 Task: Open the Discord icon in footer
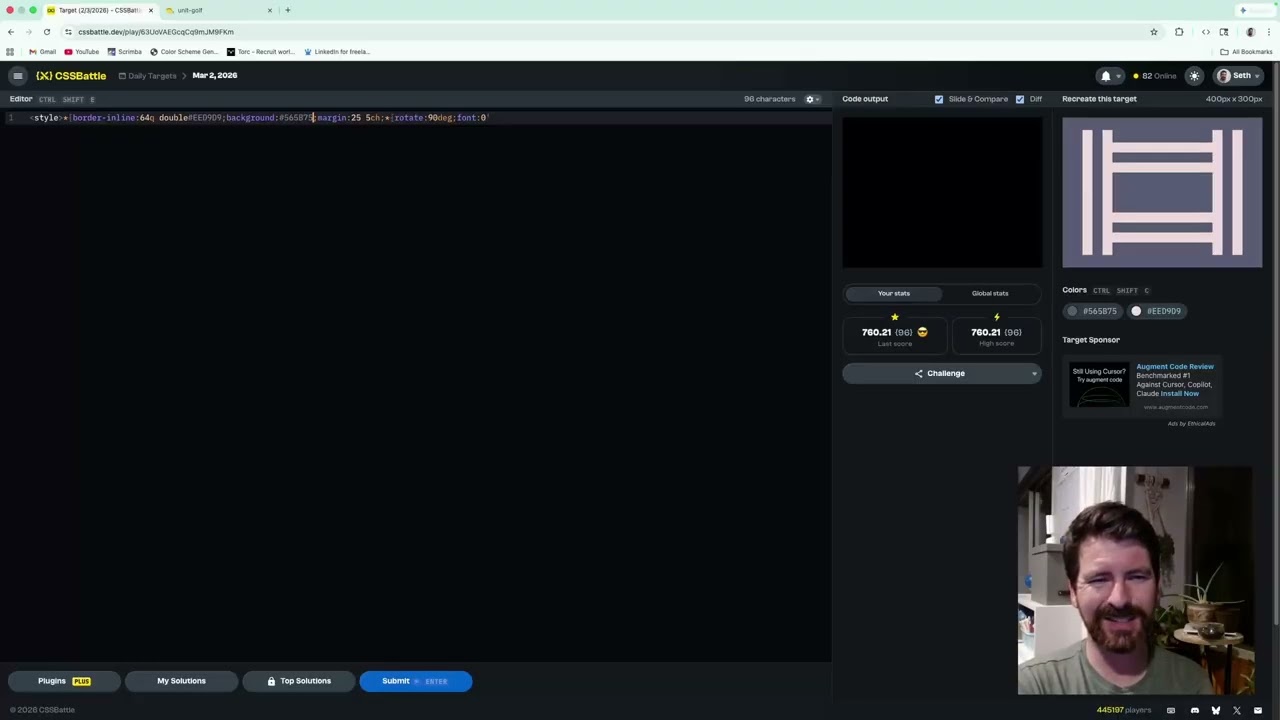1194,711
